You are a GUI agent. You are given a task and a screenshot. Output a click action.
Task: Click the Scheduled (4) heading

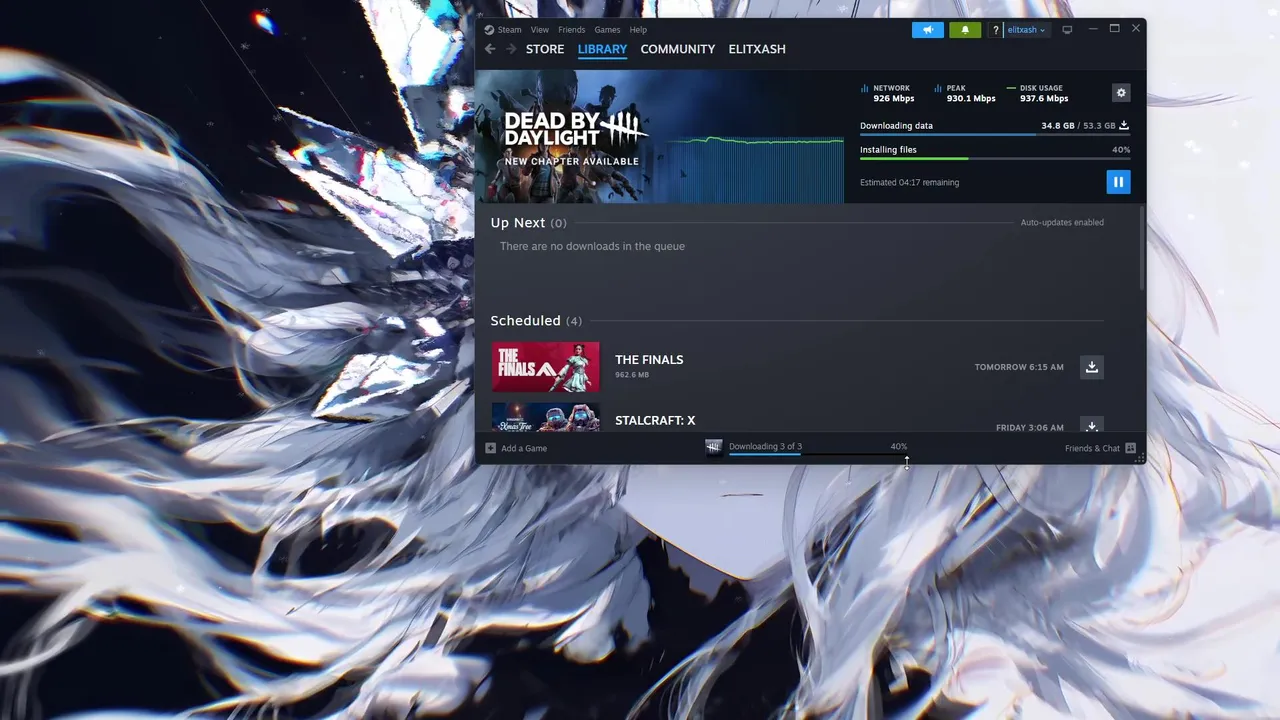point(536,321)
